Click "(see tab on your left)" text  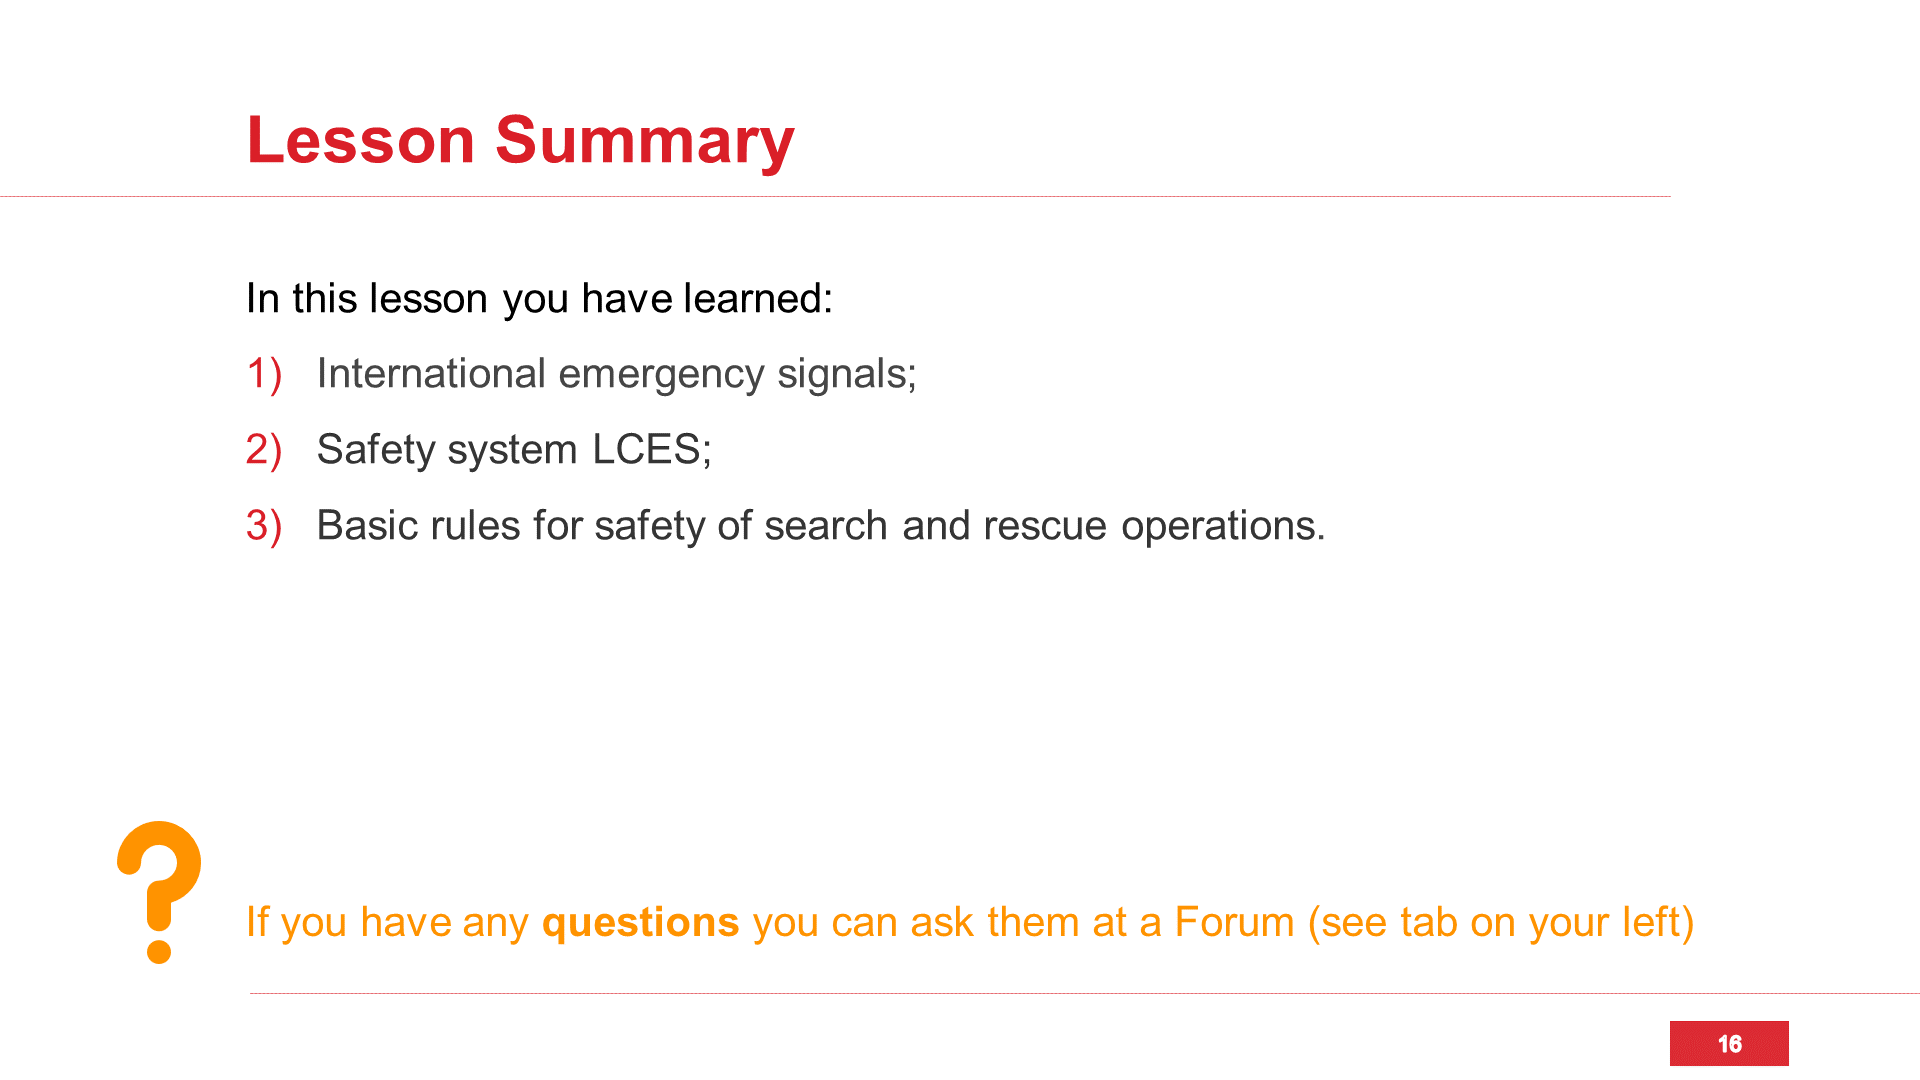pos(1501,922)
